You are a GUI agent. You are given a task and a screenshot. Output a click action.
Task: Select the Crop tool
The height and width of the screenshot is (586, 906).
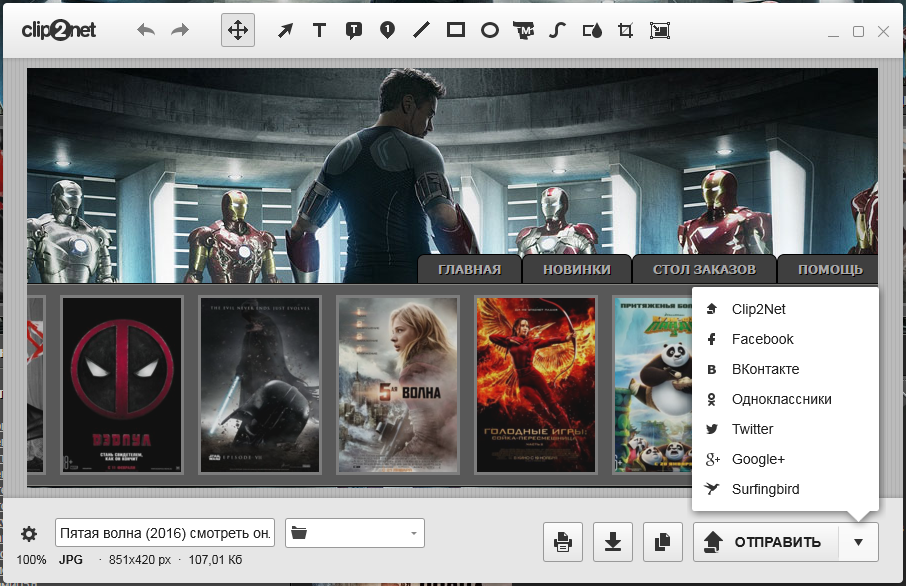coord(626,30)
